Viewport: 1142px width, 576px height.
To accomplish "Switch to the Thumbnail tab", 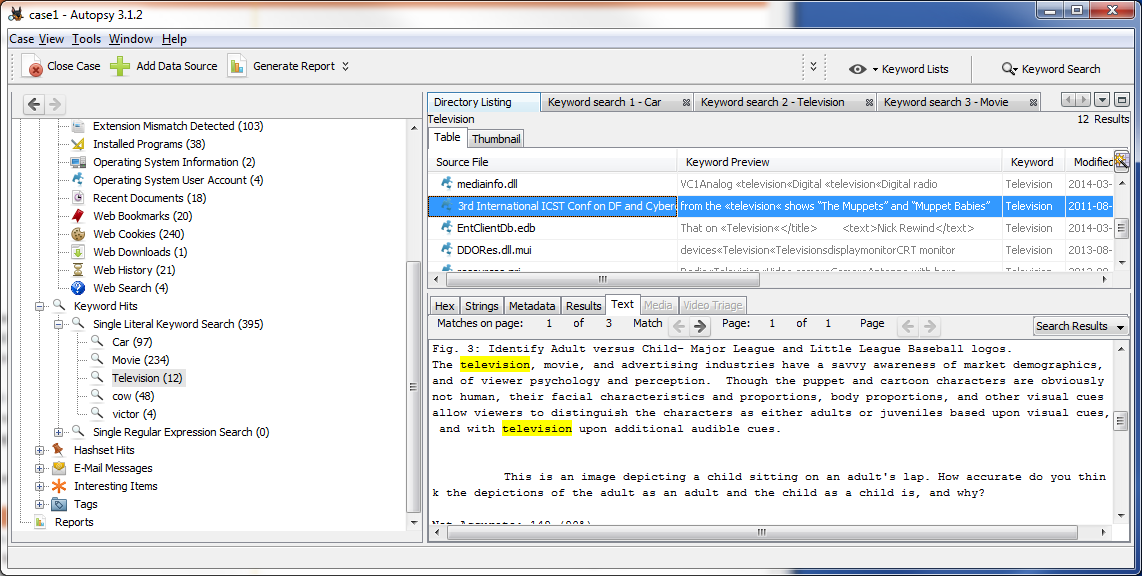I will click(x=496, y=138).
